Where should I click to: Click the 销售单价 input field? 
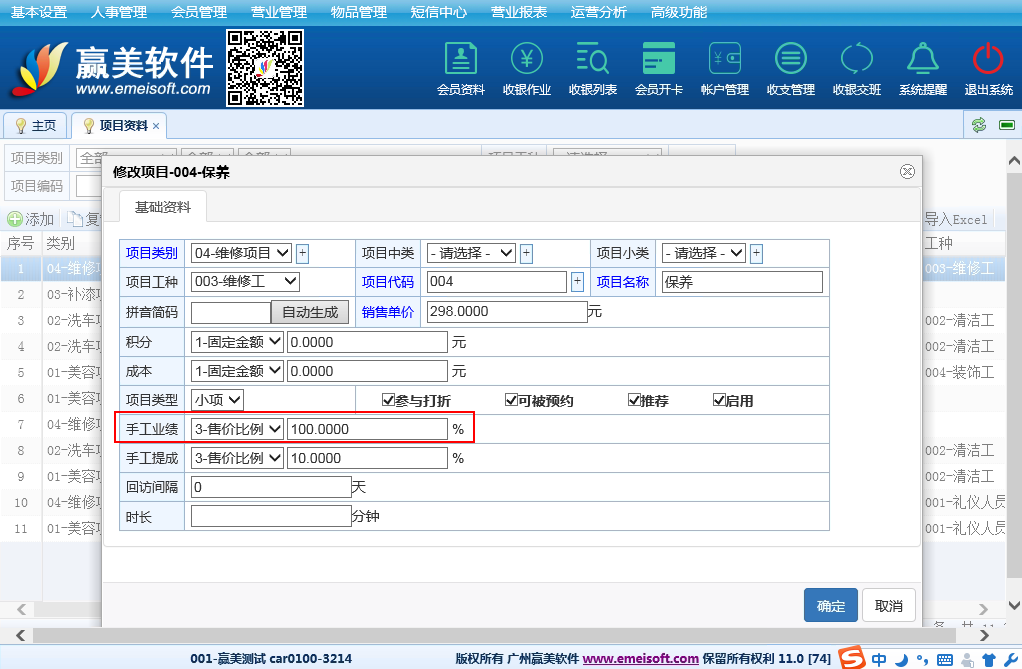506,312
